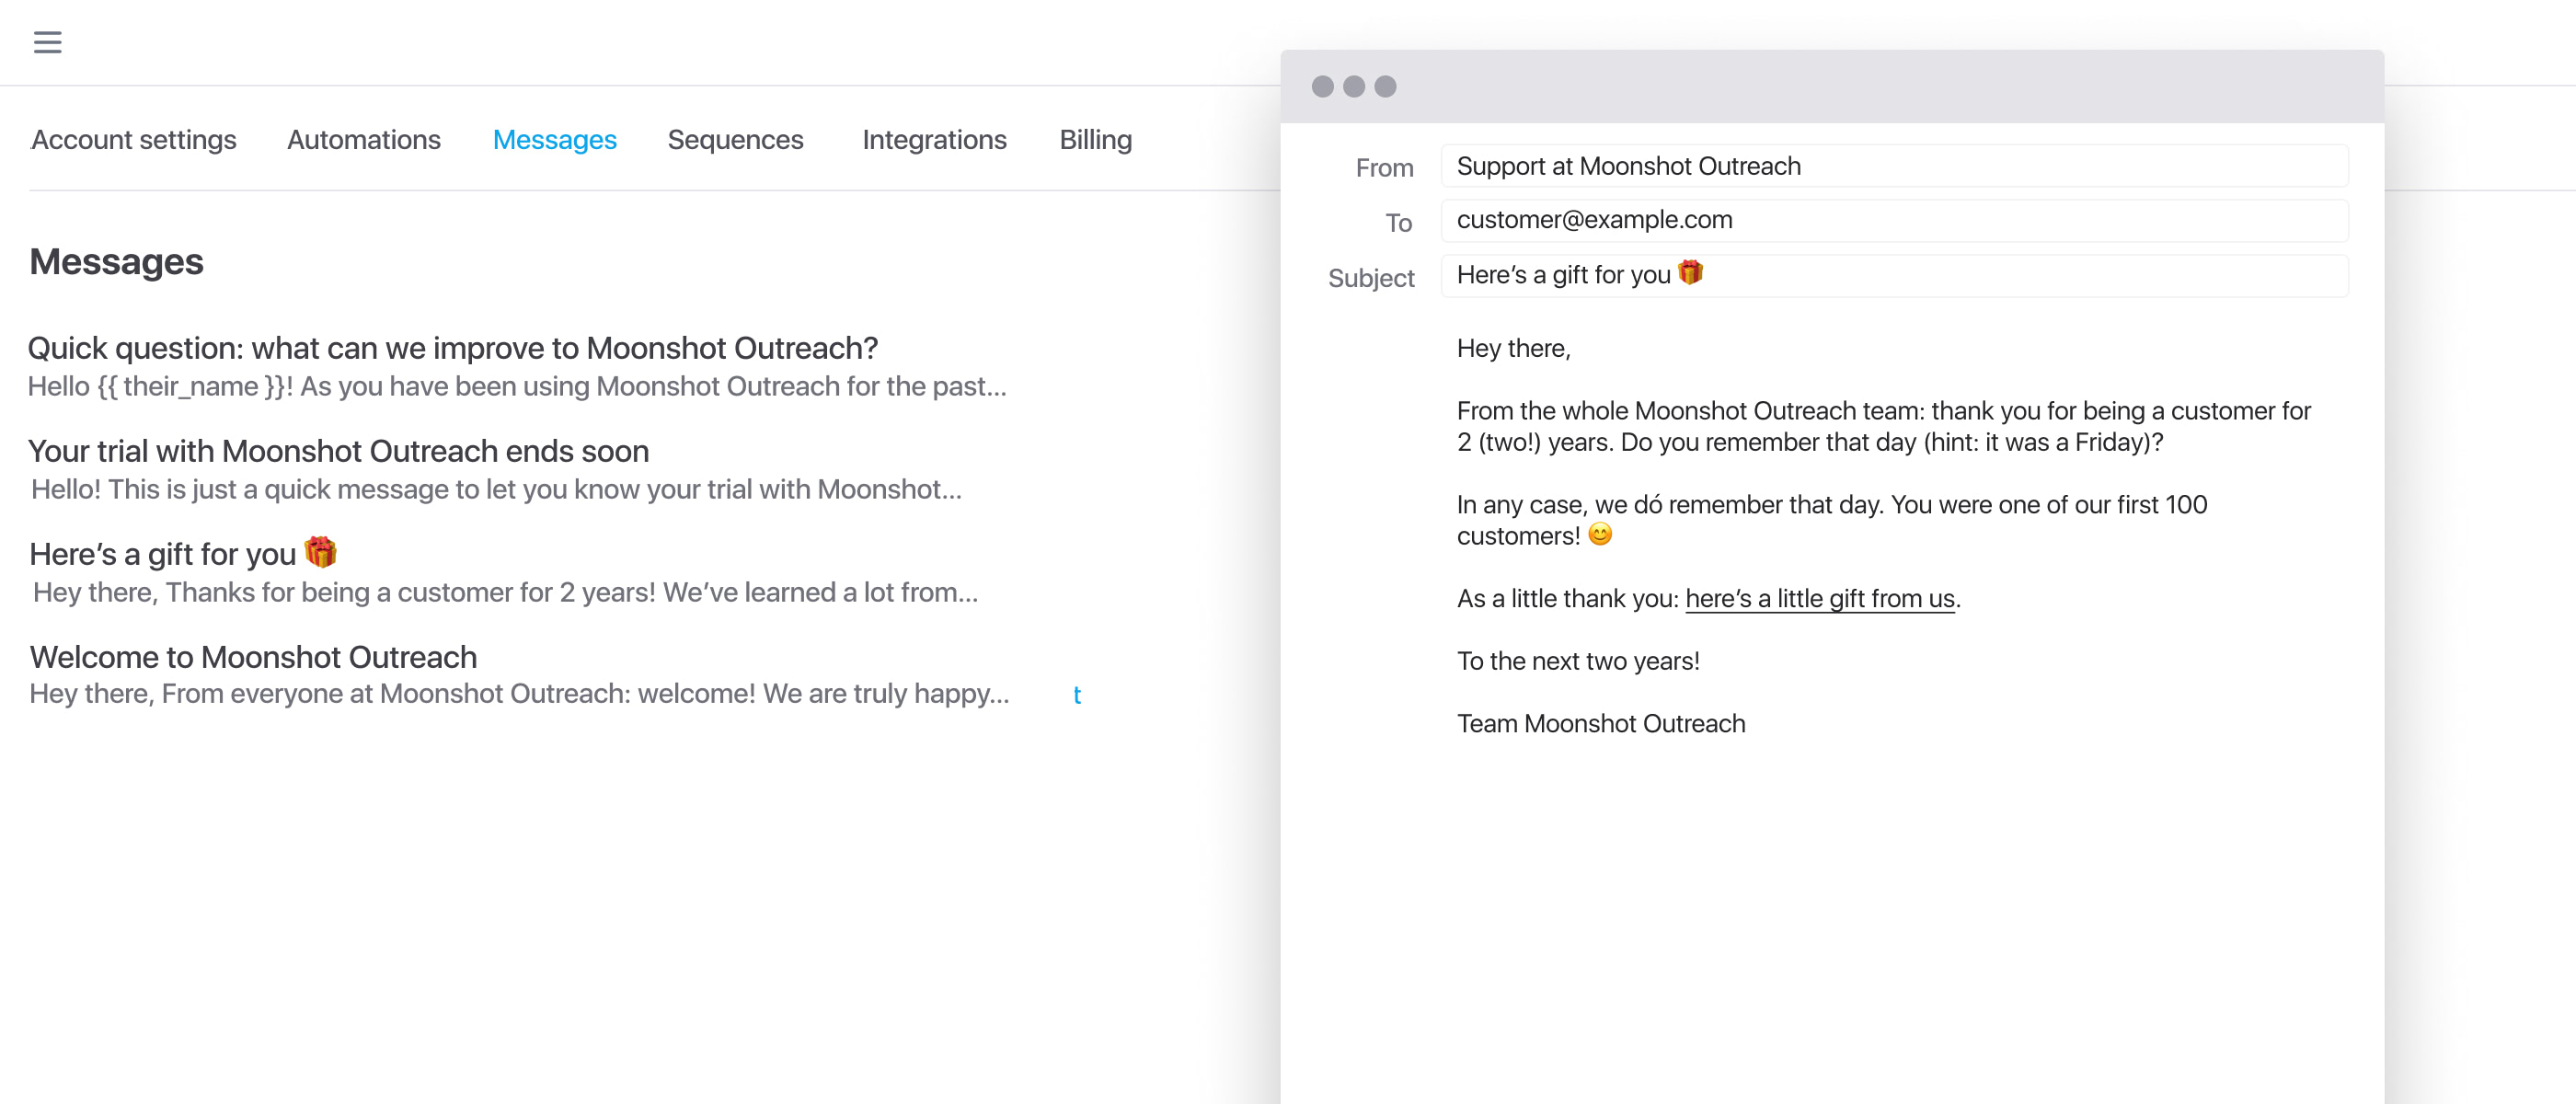Click the gift emoji in the Subject field

point(1690,273)
